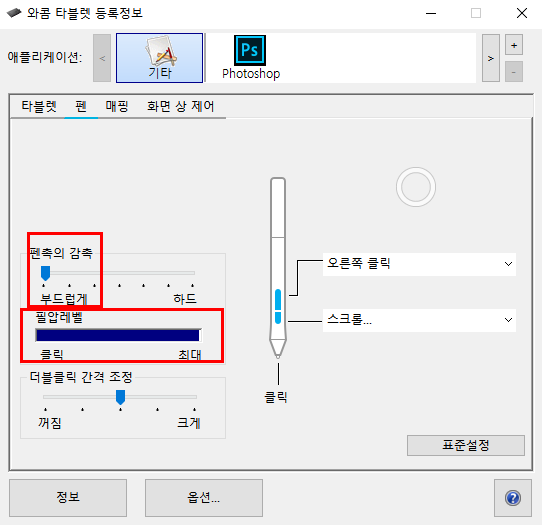The image size is (542, 525).
Task: Click the upper side switch on the pen
Action: tap(278, 299)
